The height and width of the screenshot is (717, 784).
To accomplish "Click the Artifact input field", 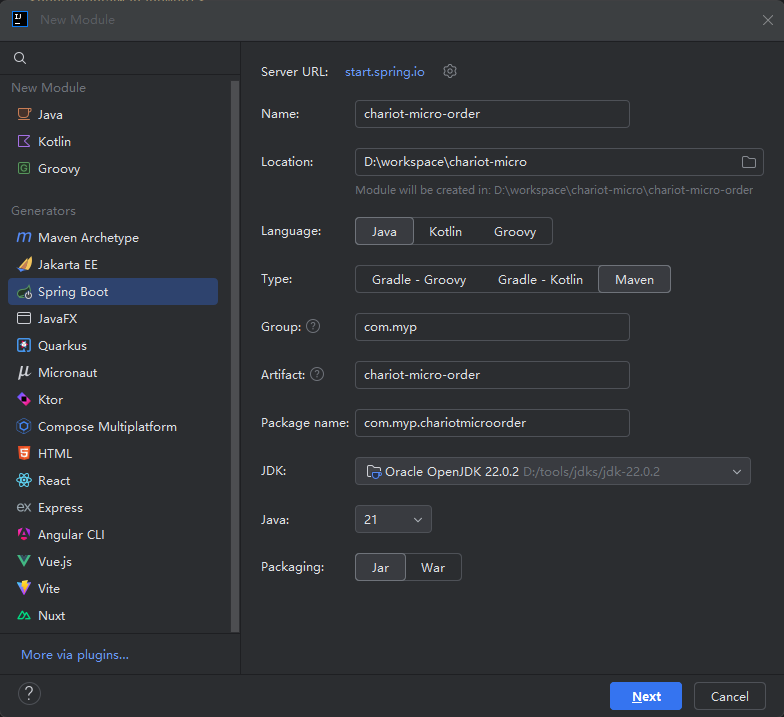I will tap(492, 375).
